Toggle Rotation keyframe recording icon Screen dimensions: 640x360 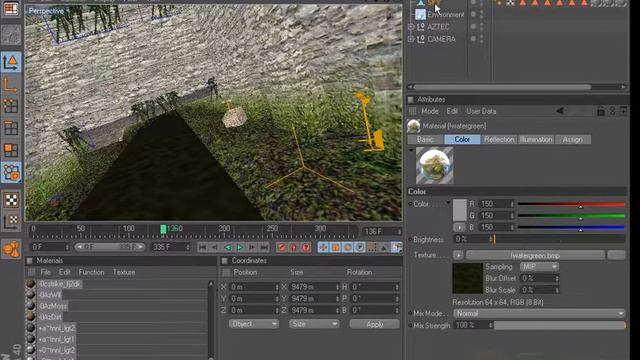[x=348, y=247]
